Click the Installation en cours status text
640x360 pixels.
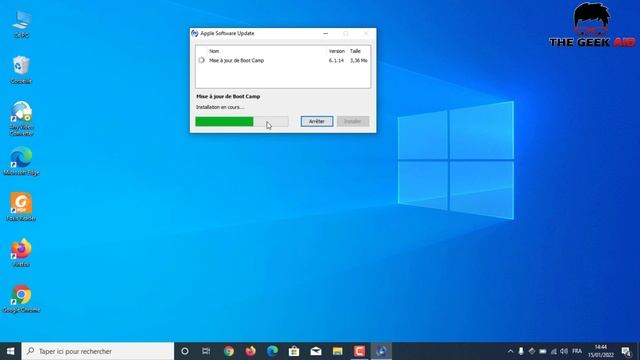(220, 107)
